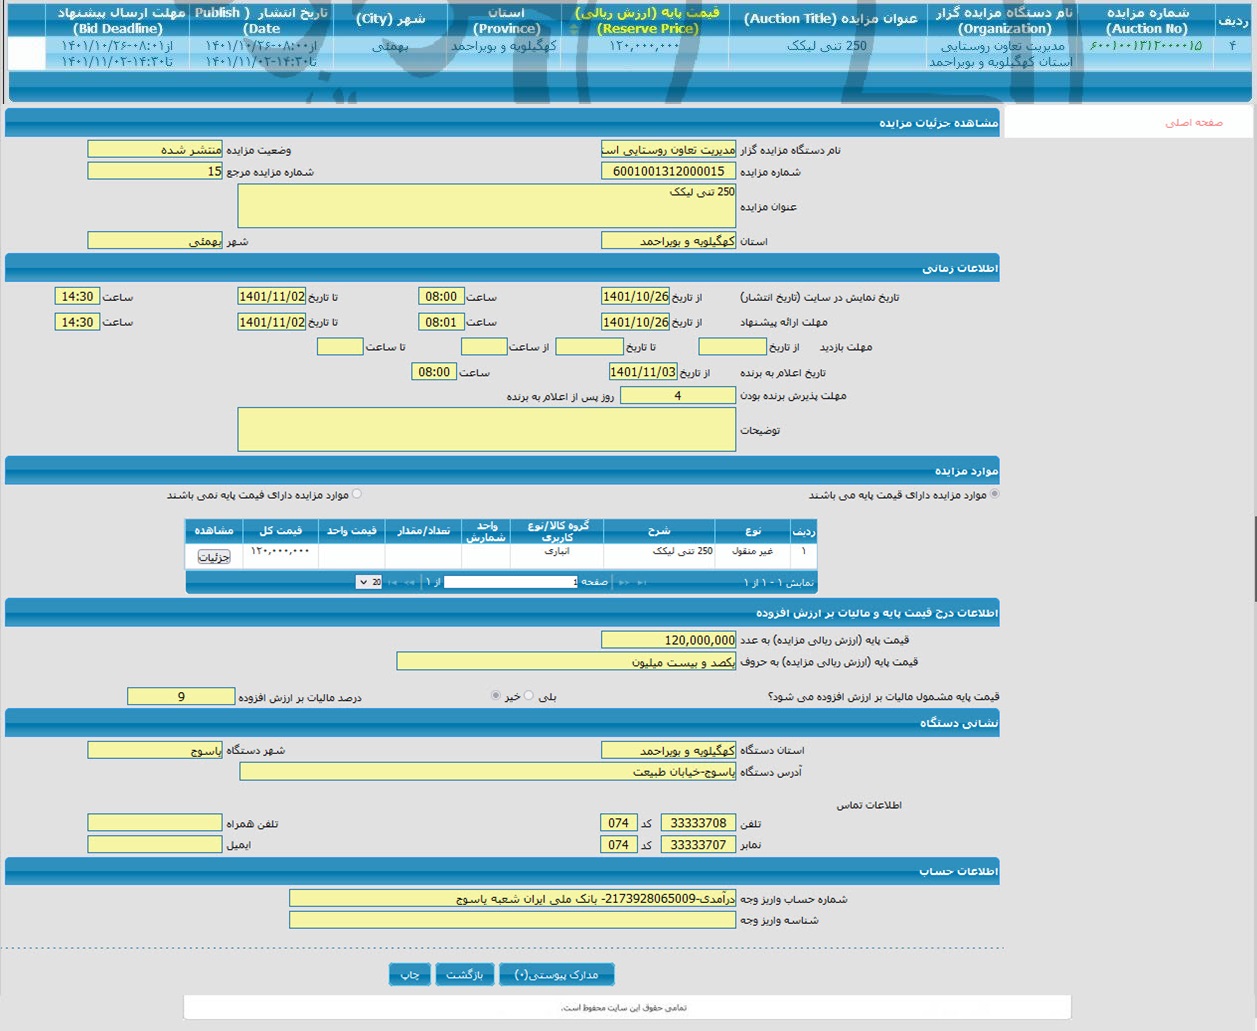
Task: Open the green auction number link in the top row
Action: tap(1146, 46)
